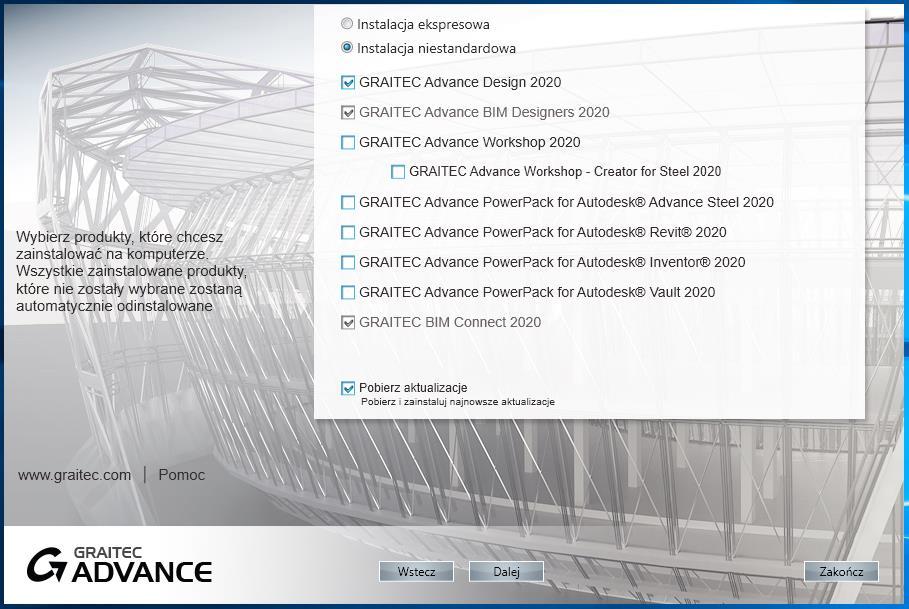
Task: Check PowerPack for Autodesk Vault 2020
Action: (x=348, y=293)
